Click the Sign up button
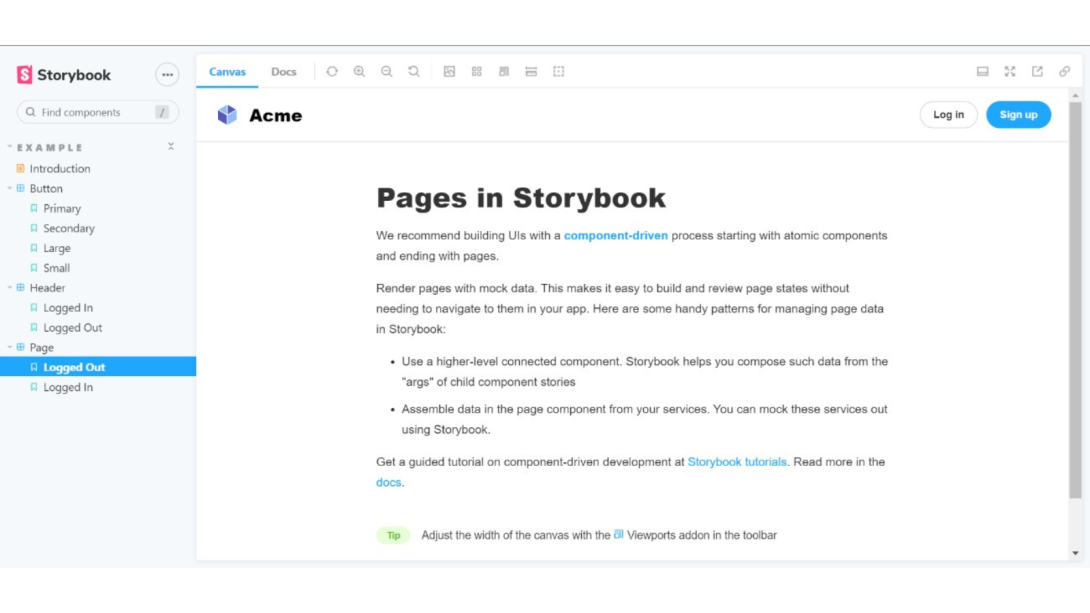 click(x=1018, y=115)
